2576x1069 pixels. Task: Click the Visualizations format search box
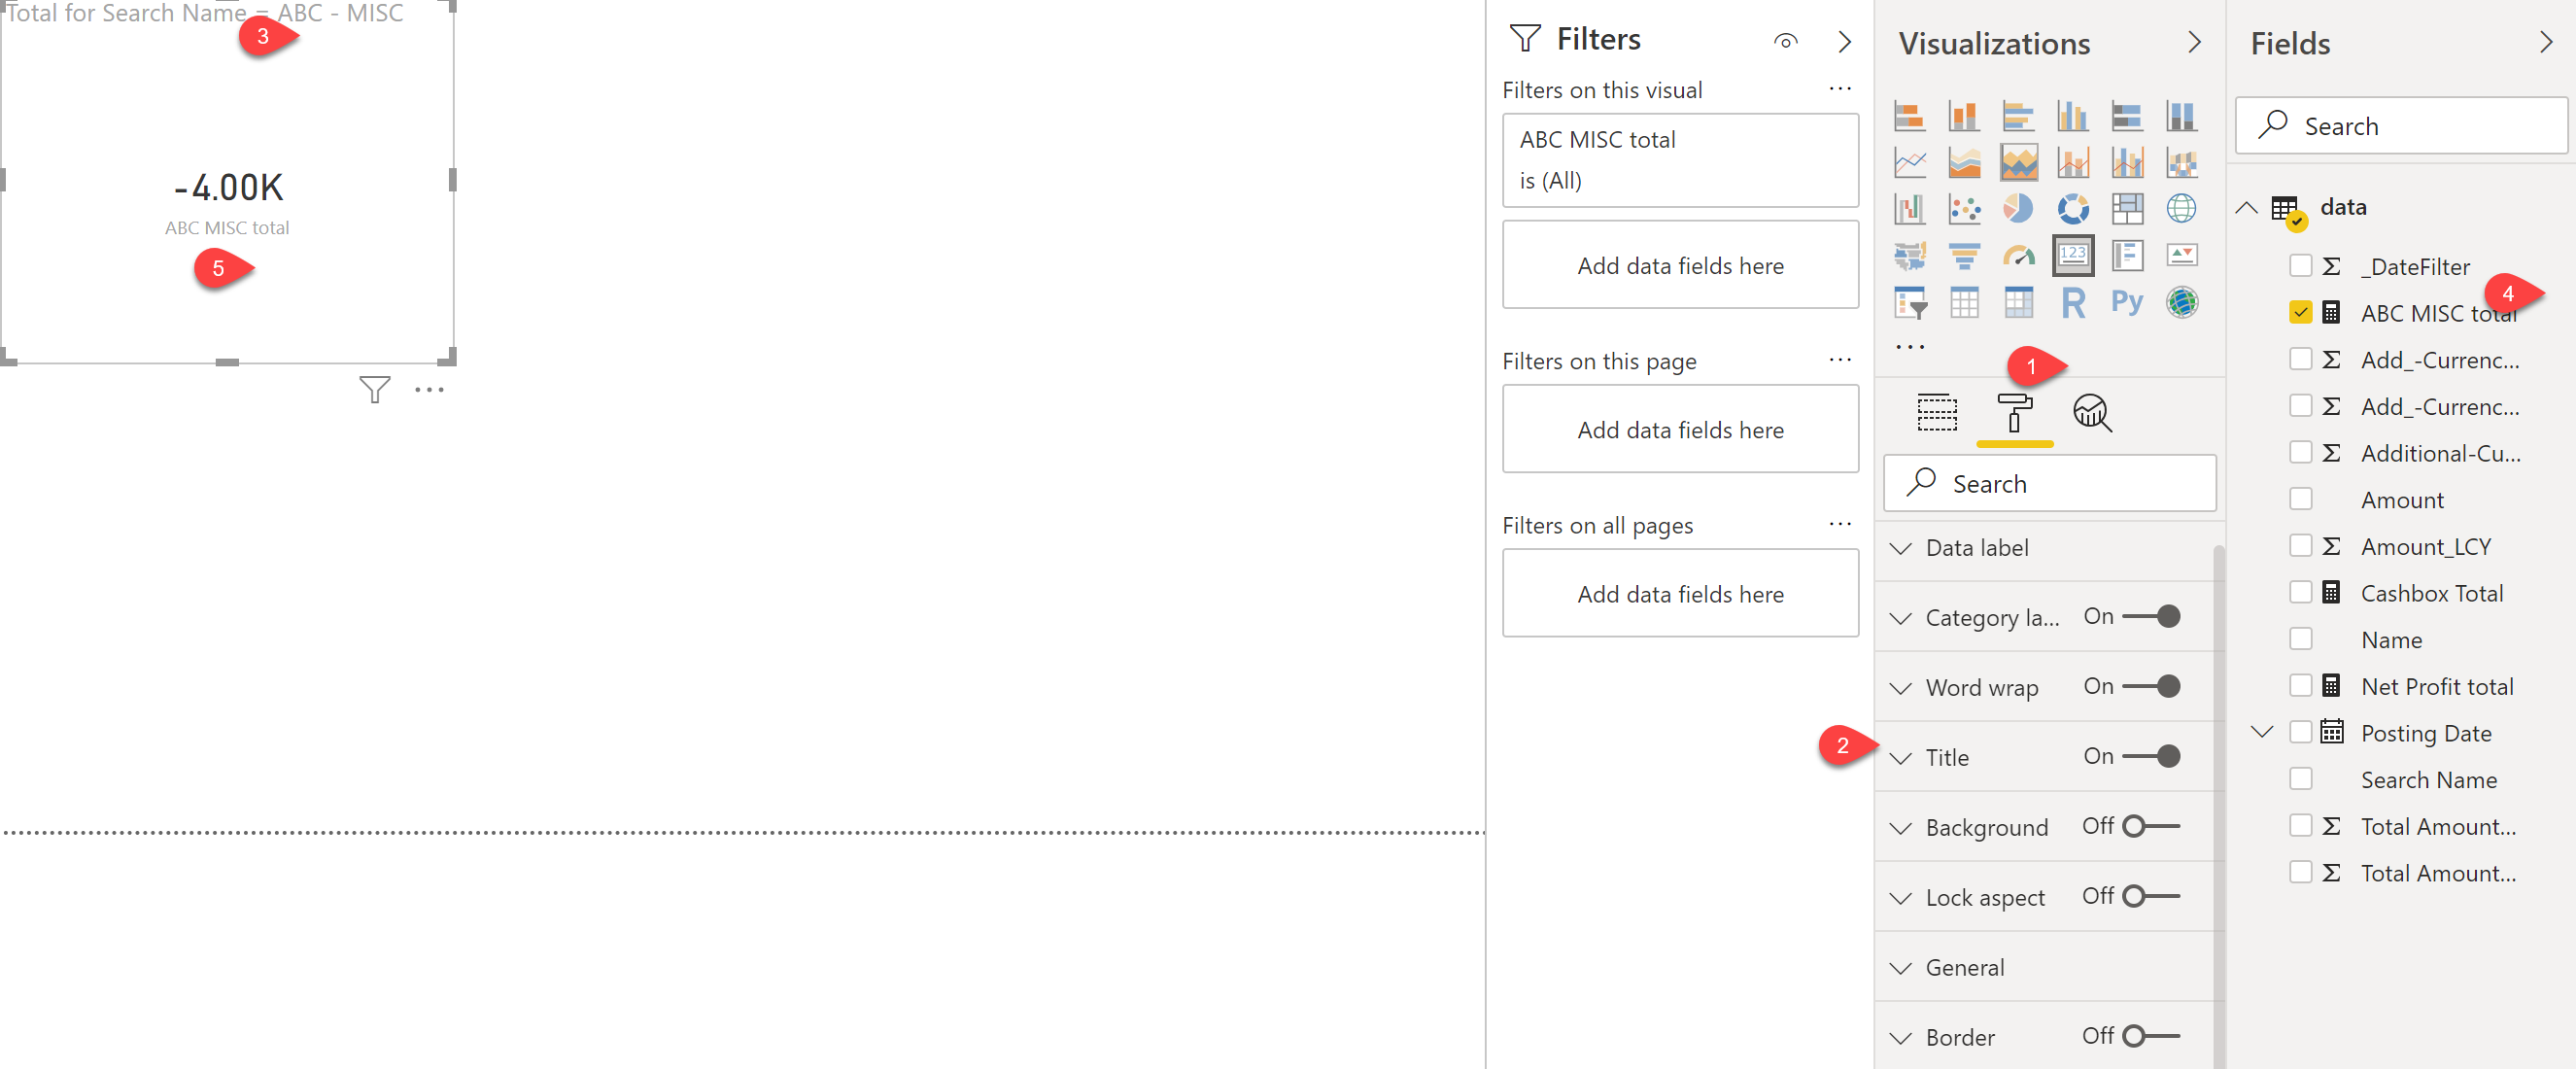pos(2049,483)
